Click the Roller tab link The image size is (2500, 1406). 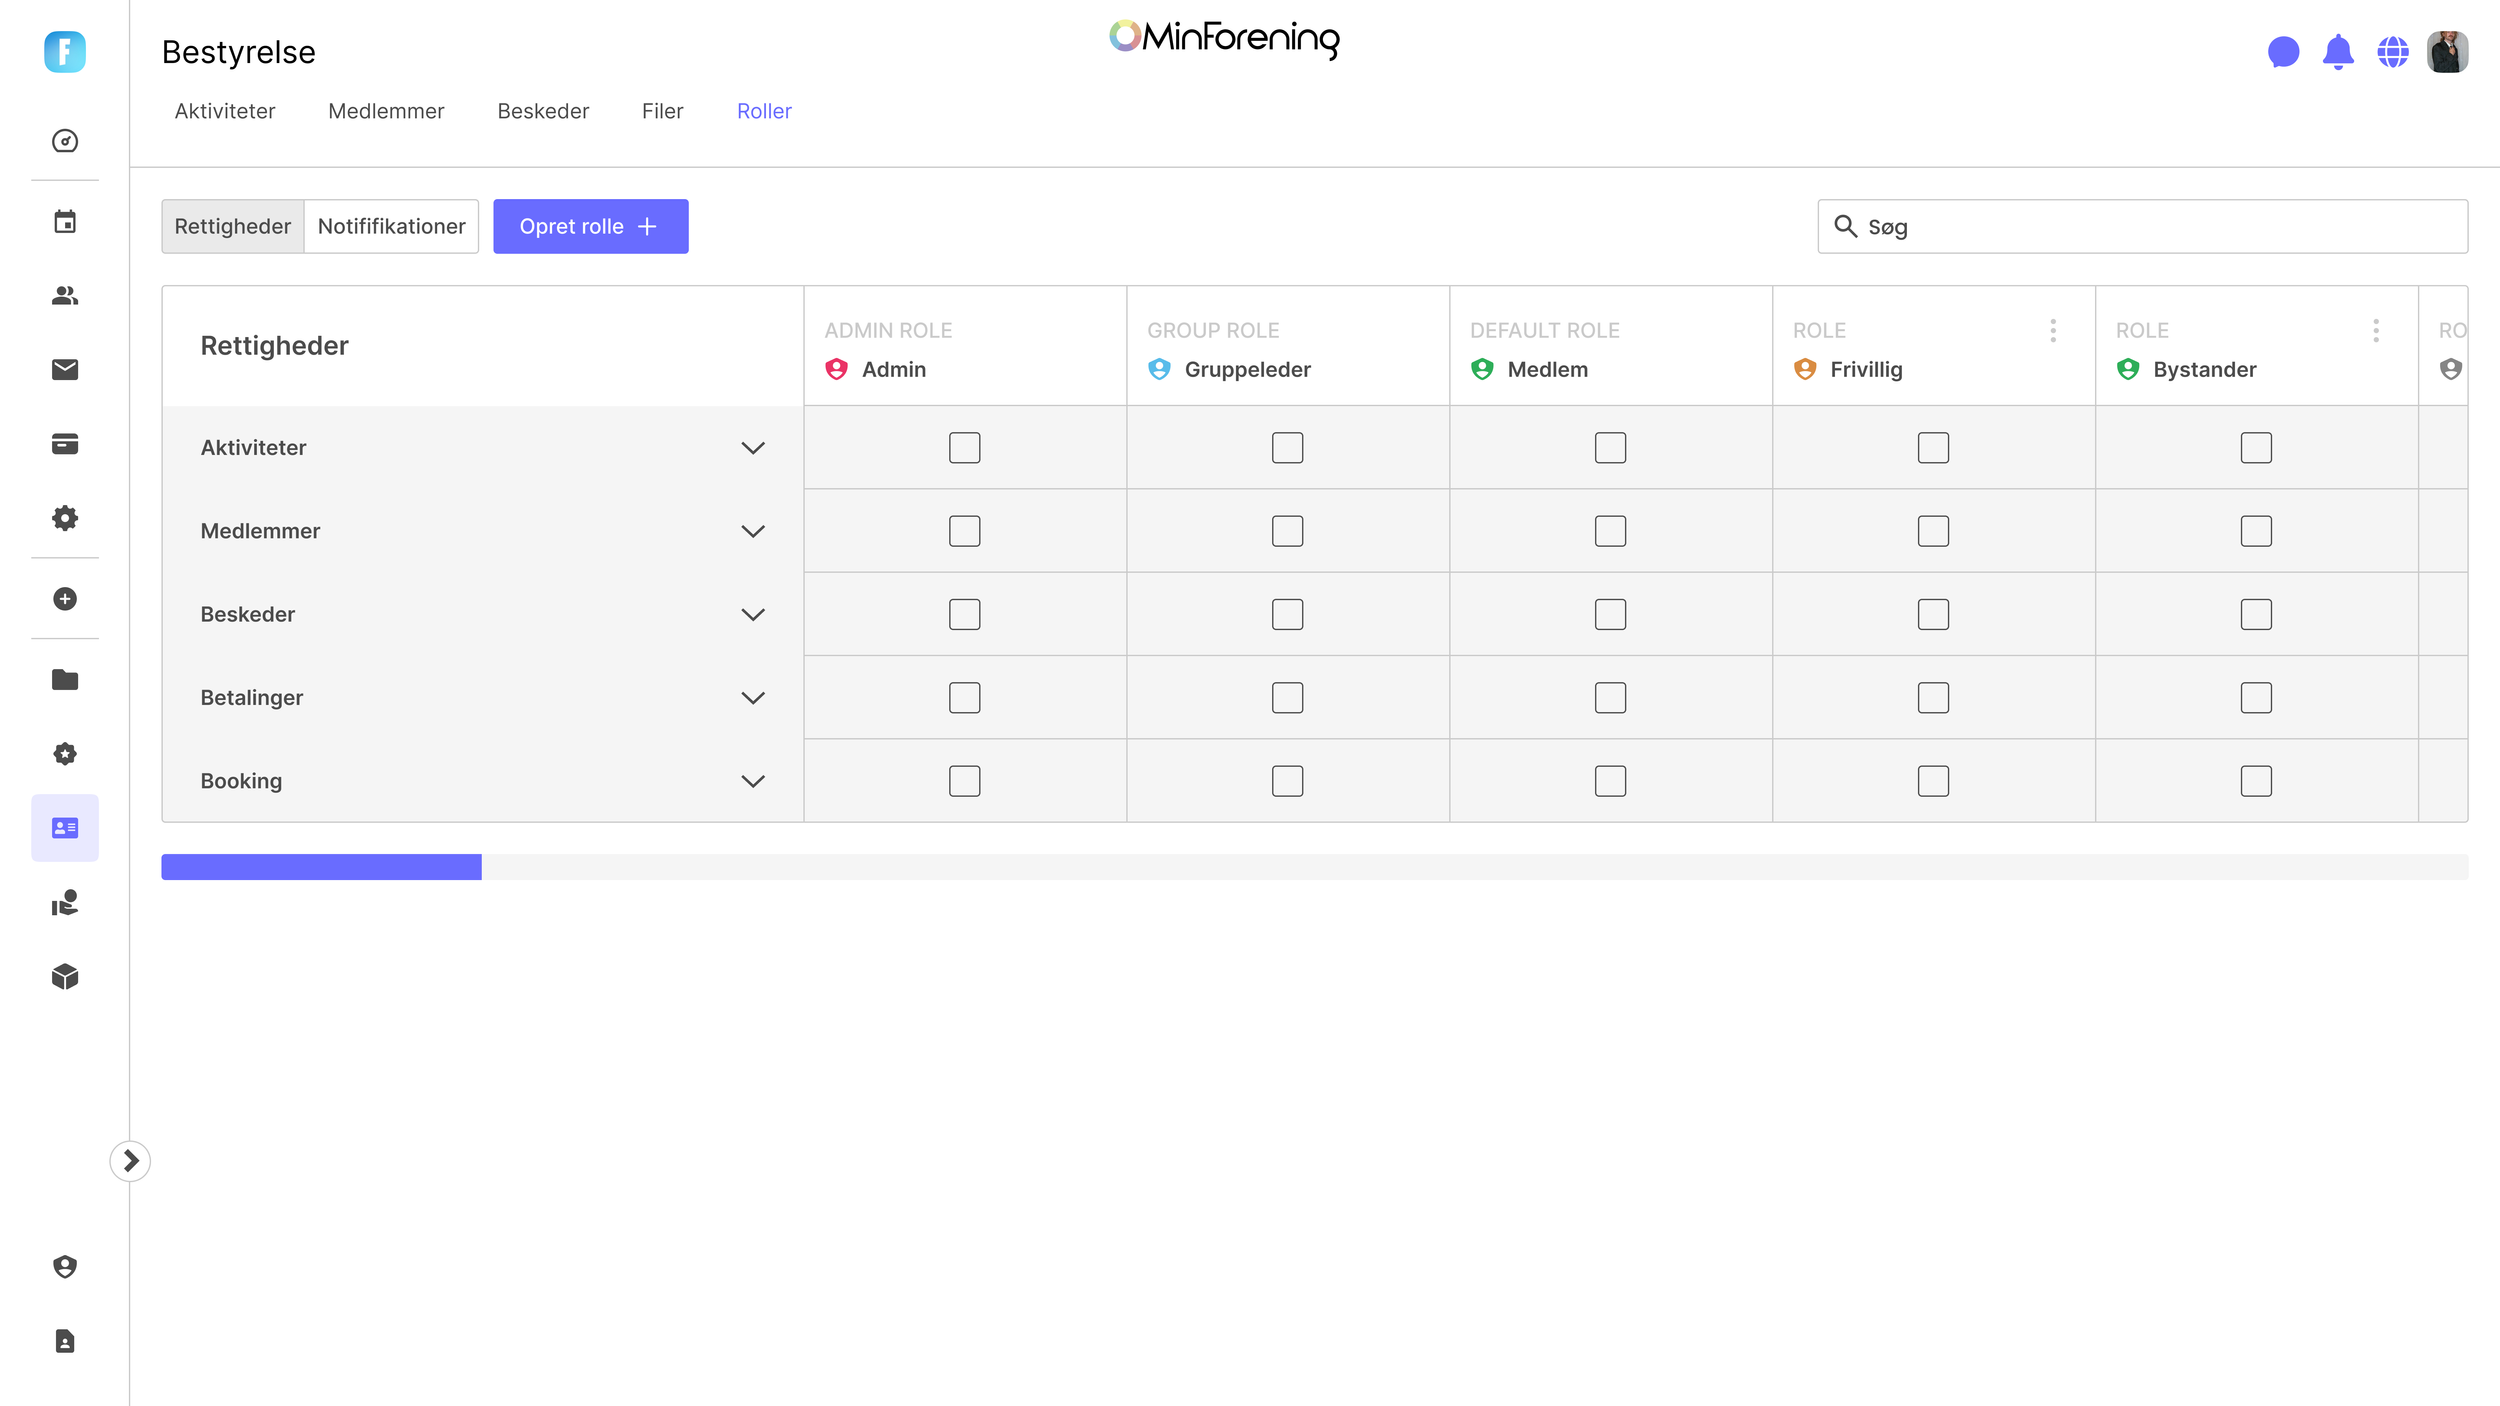tap(764, 111)
